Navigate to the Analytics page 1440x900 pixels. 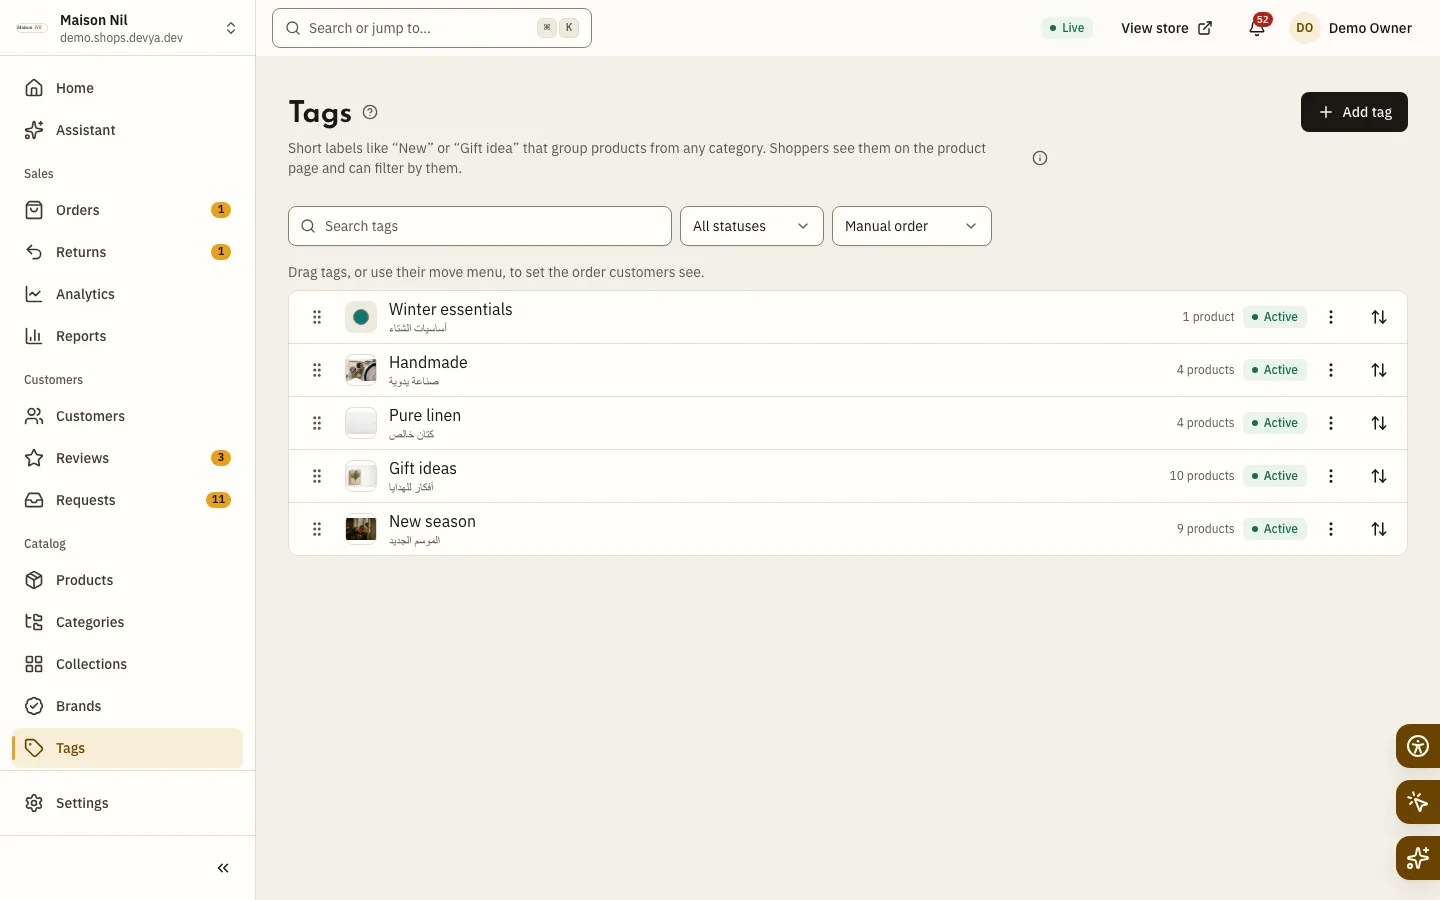click(128, 294)
